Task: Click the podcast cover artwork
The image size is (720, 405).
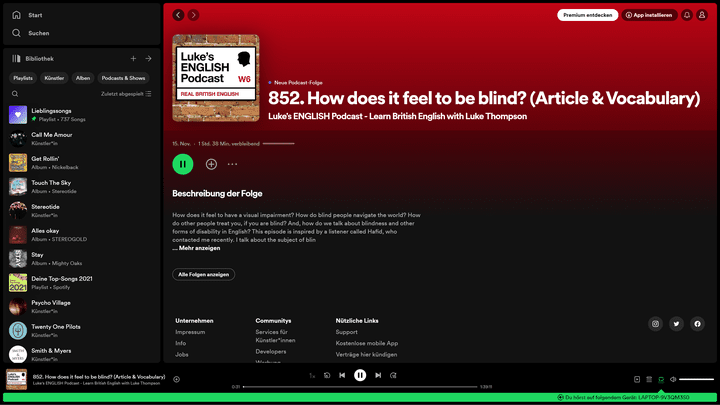Action: pos(216,78)
